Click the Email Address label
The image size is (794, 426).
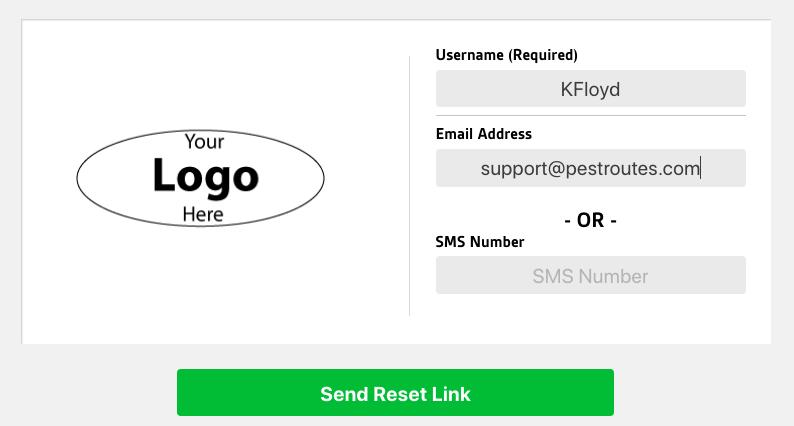pos(484,134)
